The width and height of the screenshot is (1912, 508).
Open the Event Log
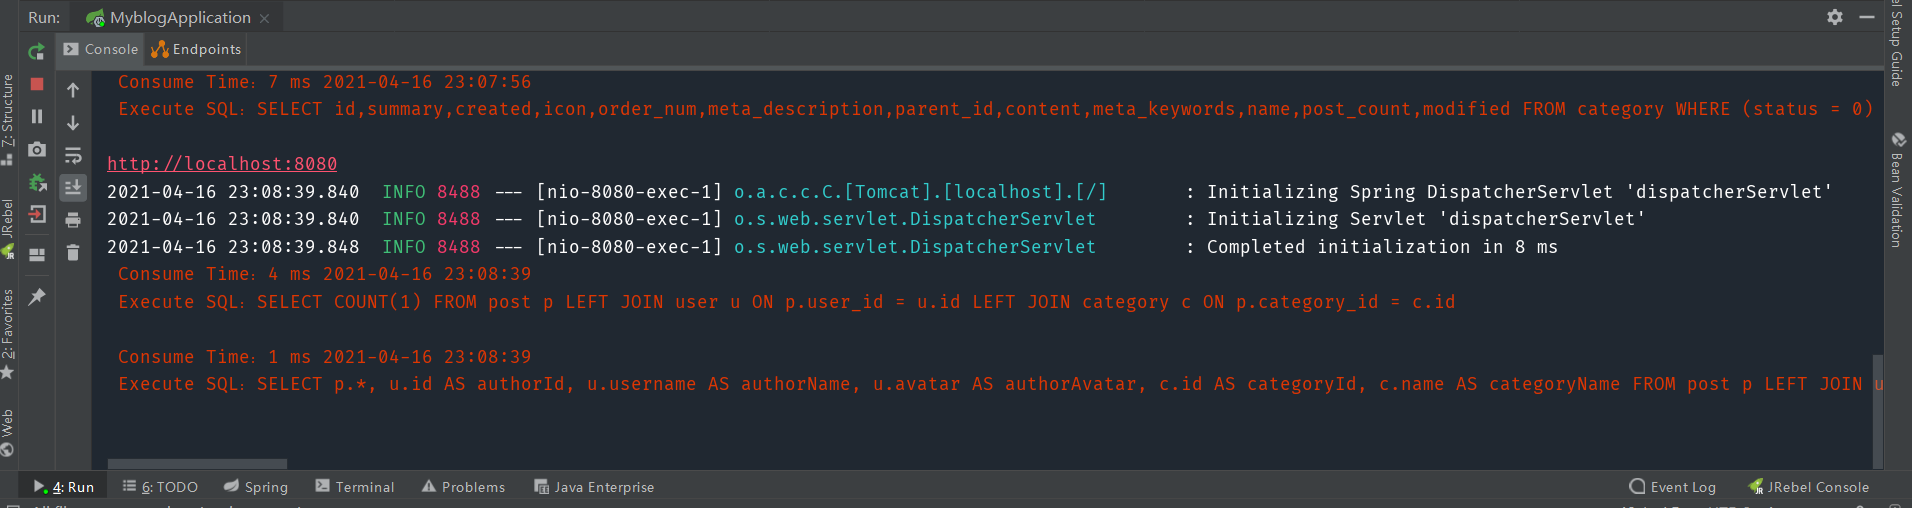[x=1672, y=487]
